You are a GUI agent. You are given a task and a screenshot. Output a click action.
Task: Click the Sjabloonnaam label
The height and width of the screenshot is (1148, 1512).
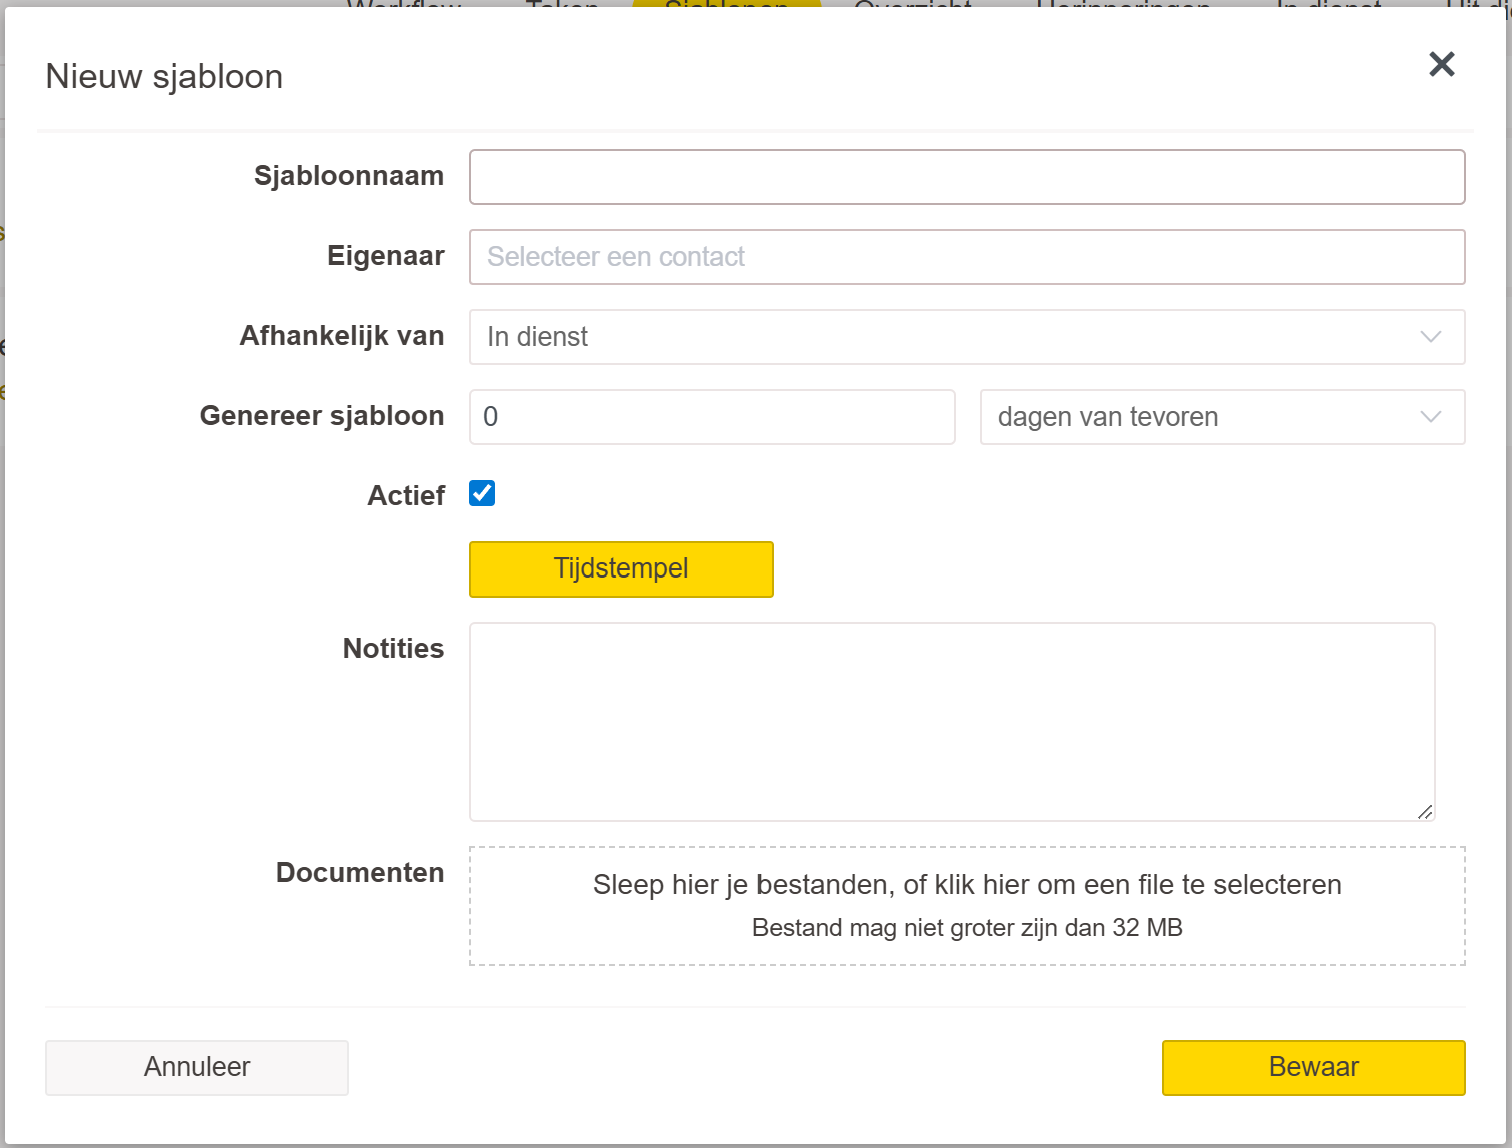[x=348, y=176]
